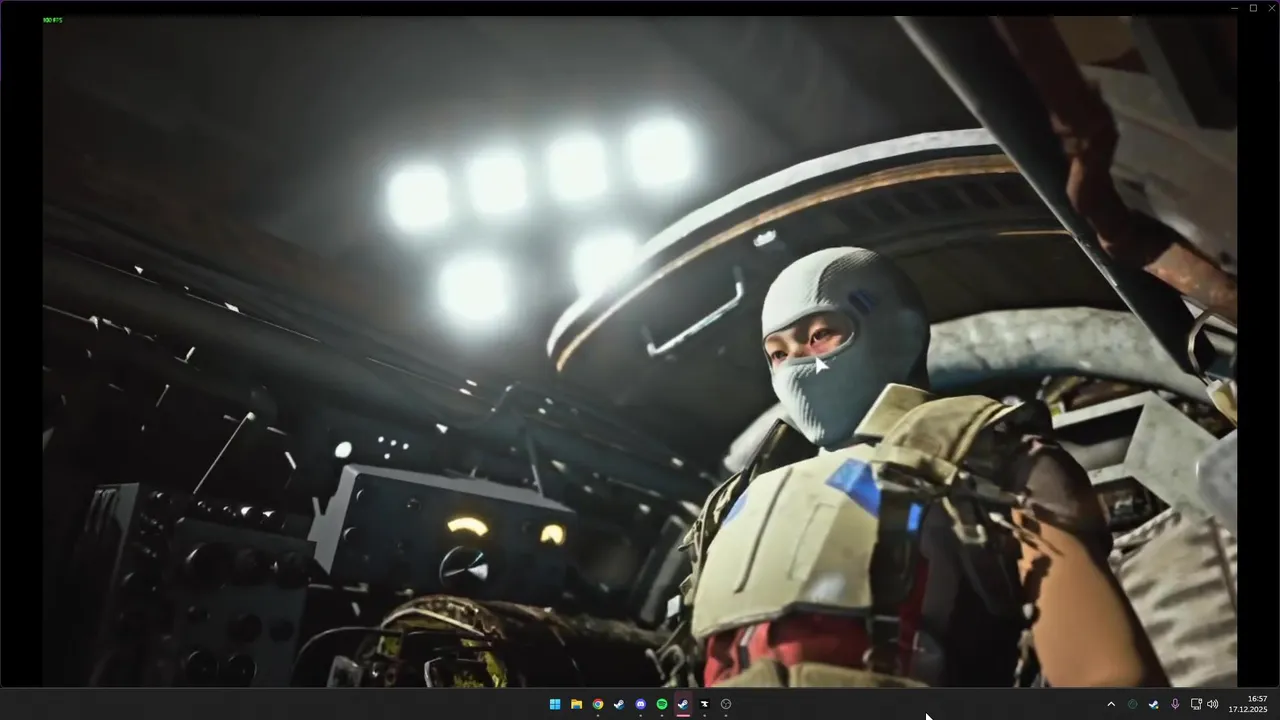Viewport: 1280px width, 720px height.
Task: Minimize the game window
Action: click(x=1235, y=8)
